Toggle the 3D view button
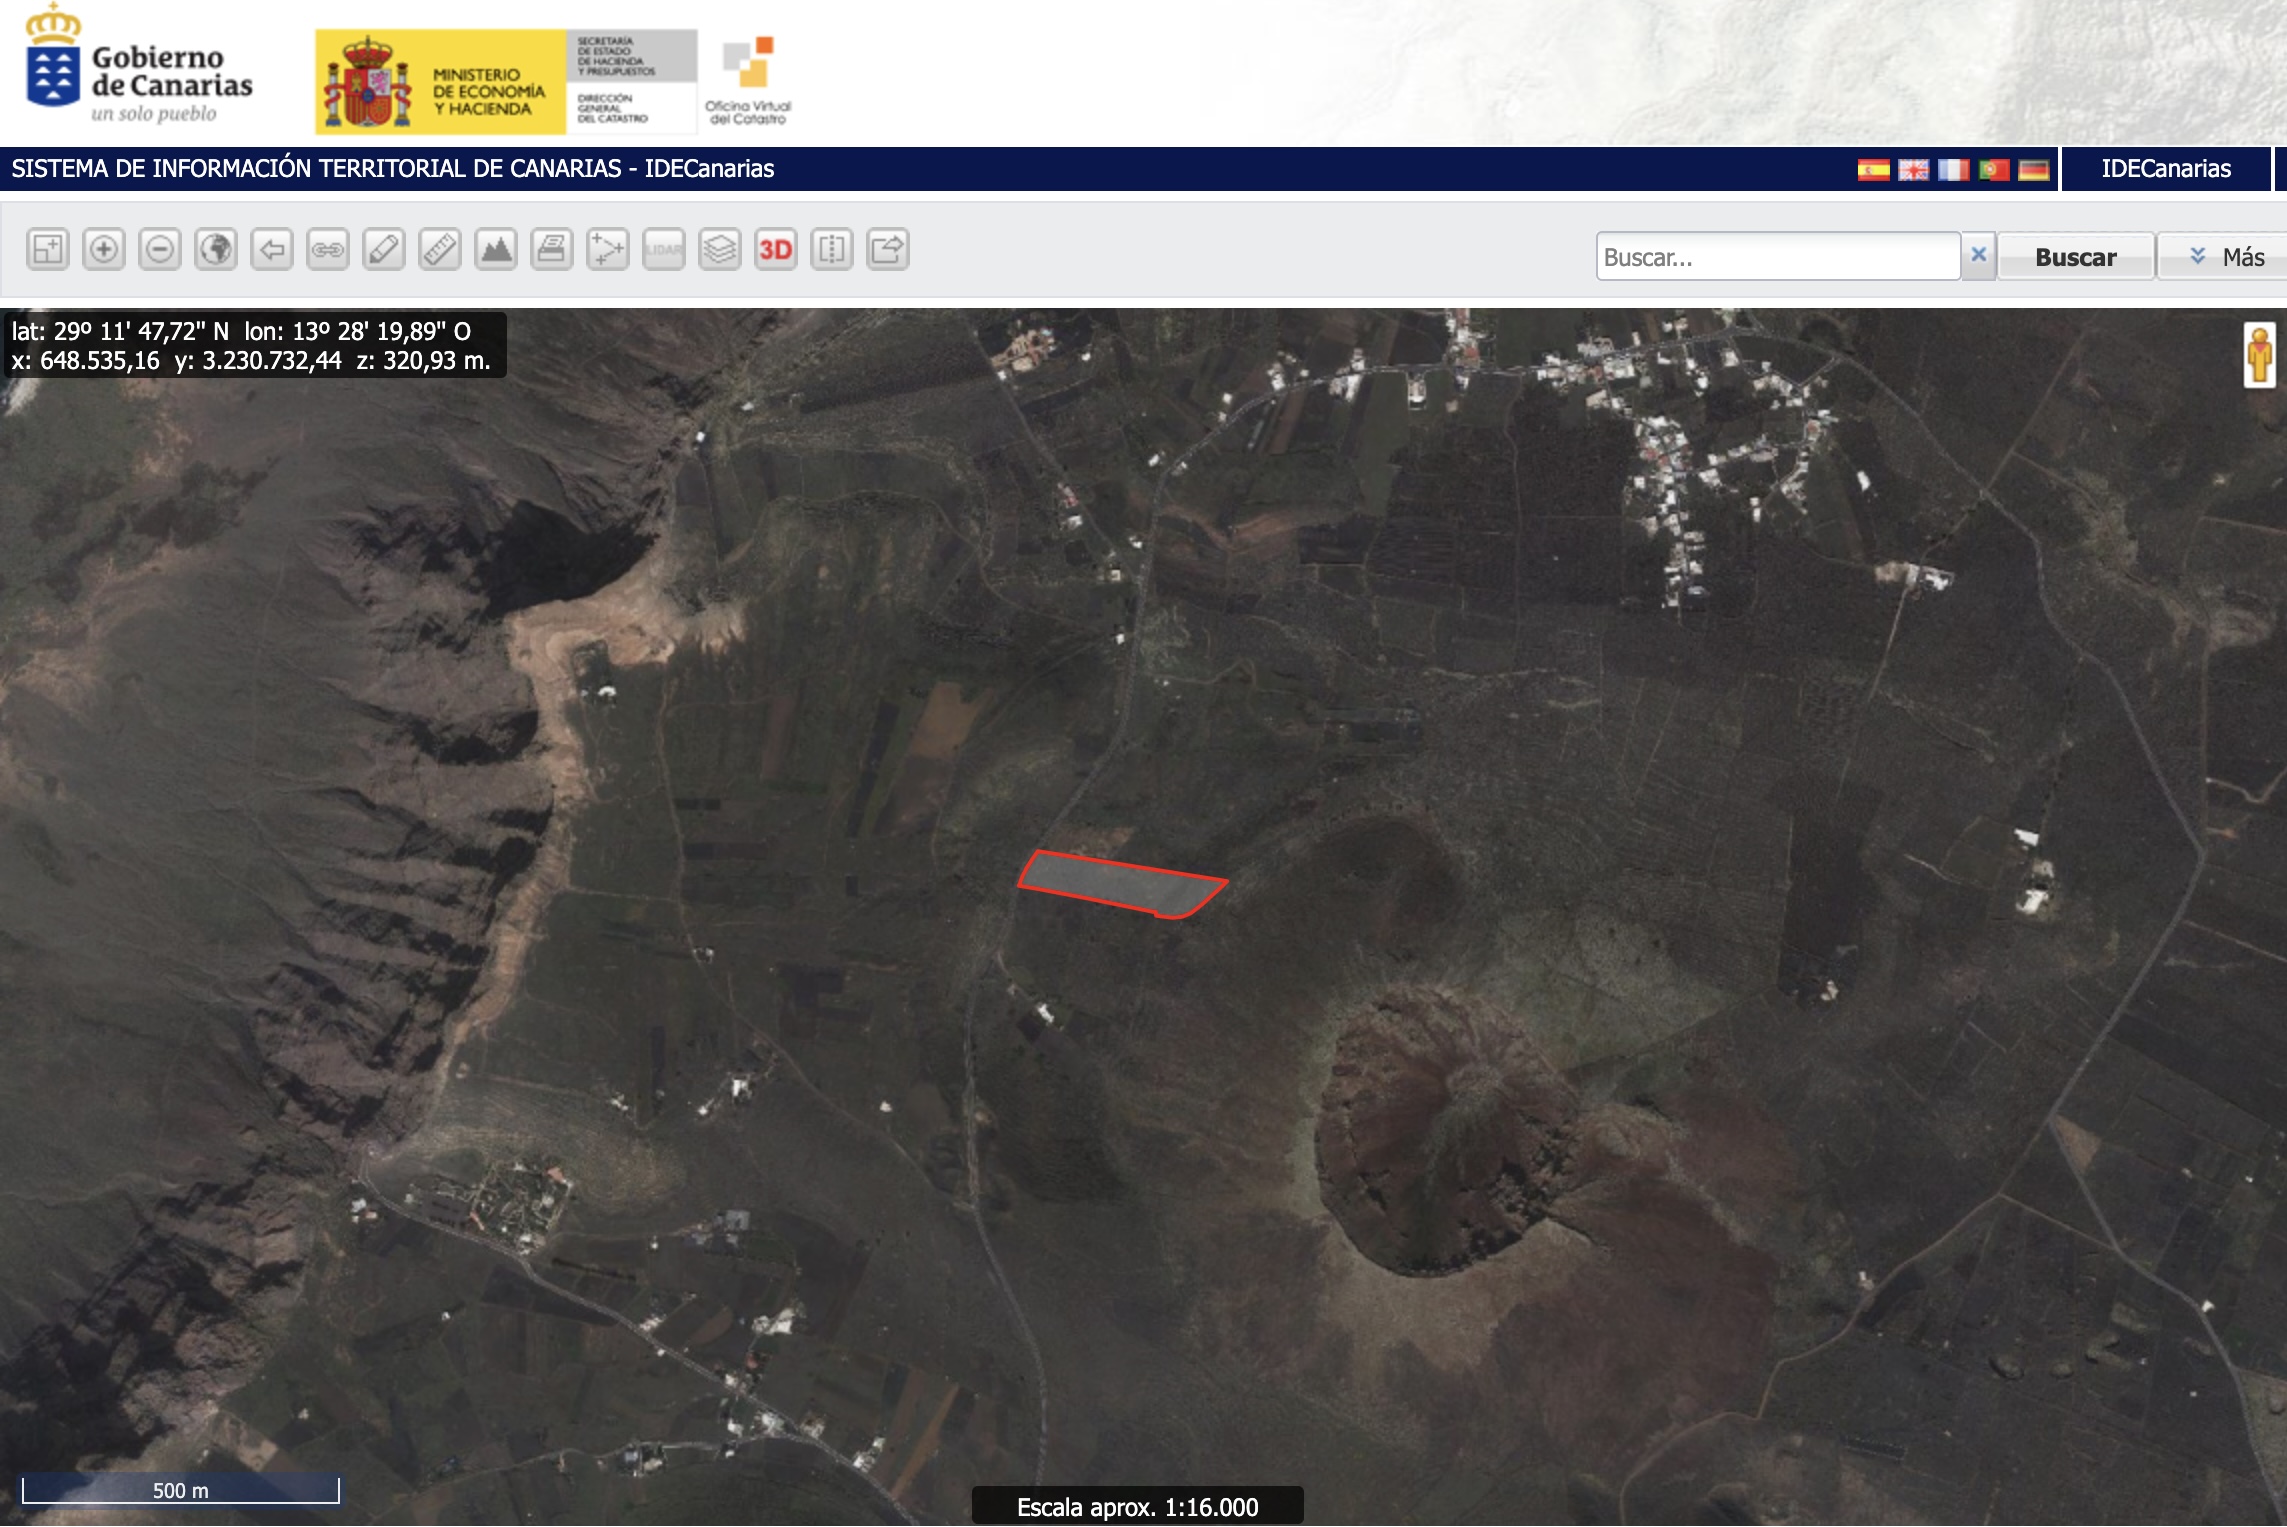This screenshot has height=1527, width=2287. (776, 250)
